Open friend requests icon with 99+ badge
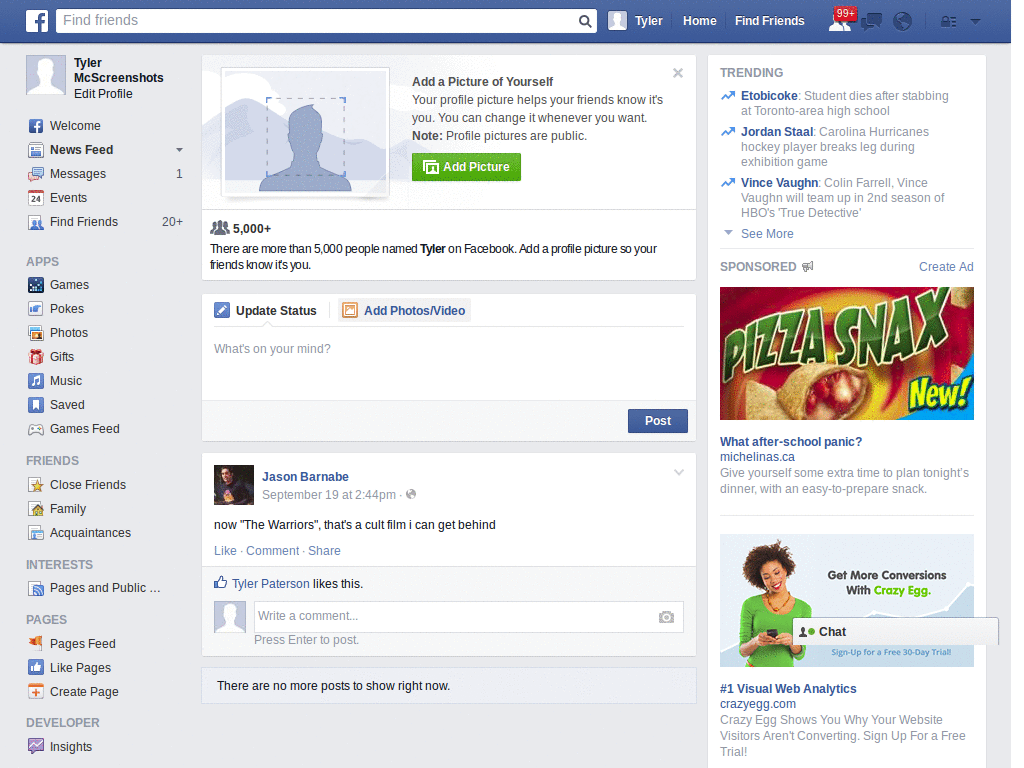1024x768 pixels. coord(840,20)
